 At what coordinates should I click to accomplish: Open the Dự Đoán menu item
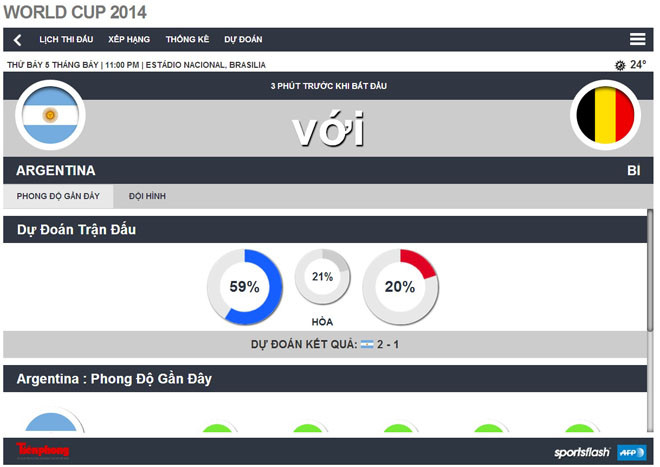pyautogui.click(x=243, y=40)
